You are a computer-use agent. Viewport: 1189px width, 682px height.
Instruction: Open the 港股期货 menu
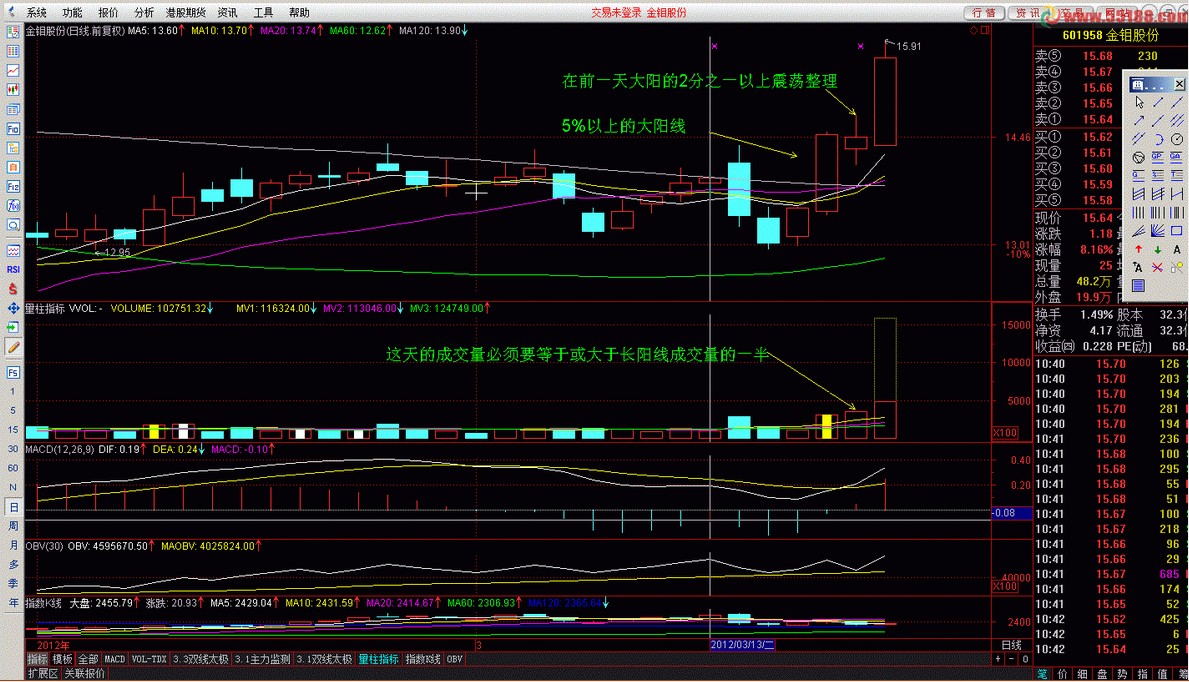point(186,13)
